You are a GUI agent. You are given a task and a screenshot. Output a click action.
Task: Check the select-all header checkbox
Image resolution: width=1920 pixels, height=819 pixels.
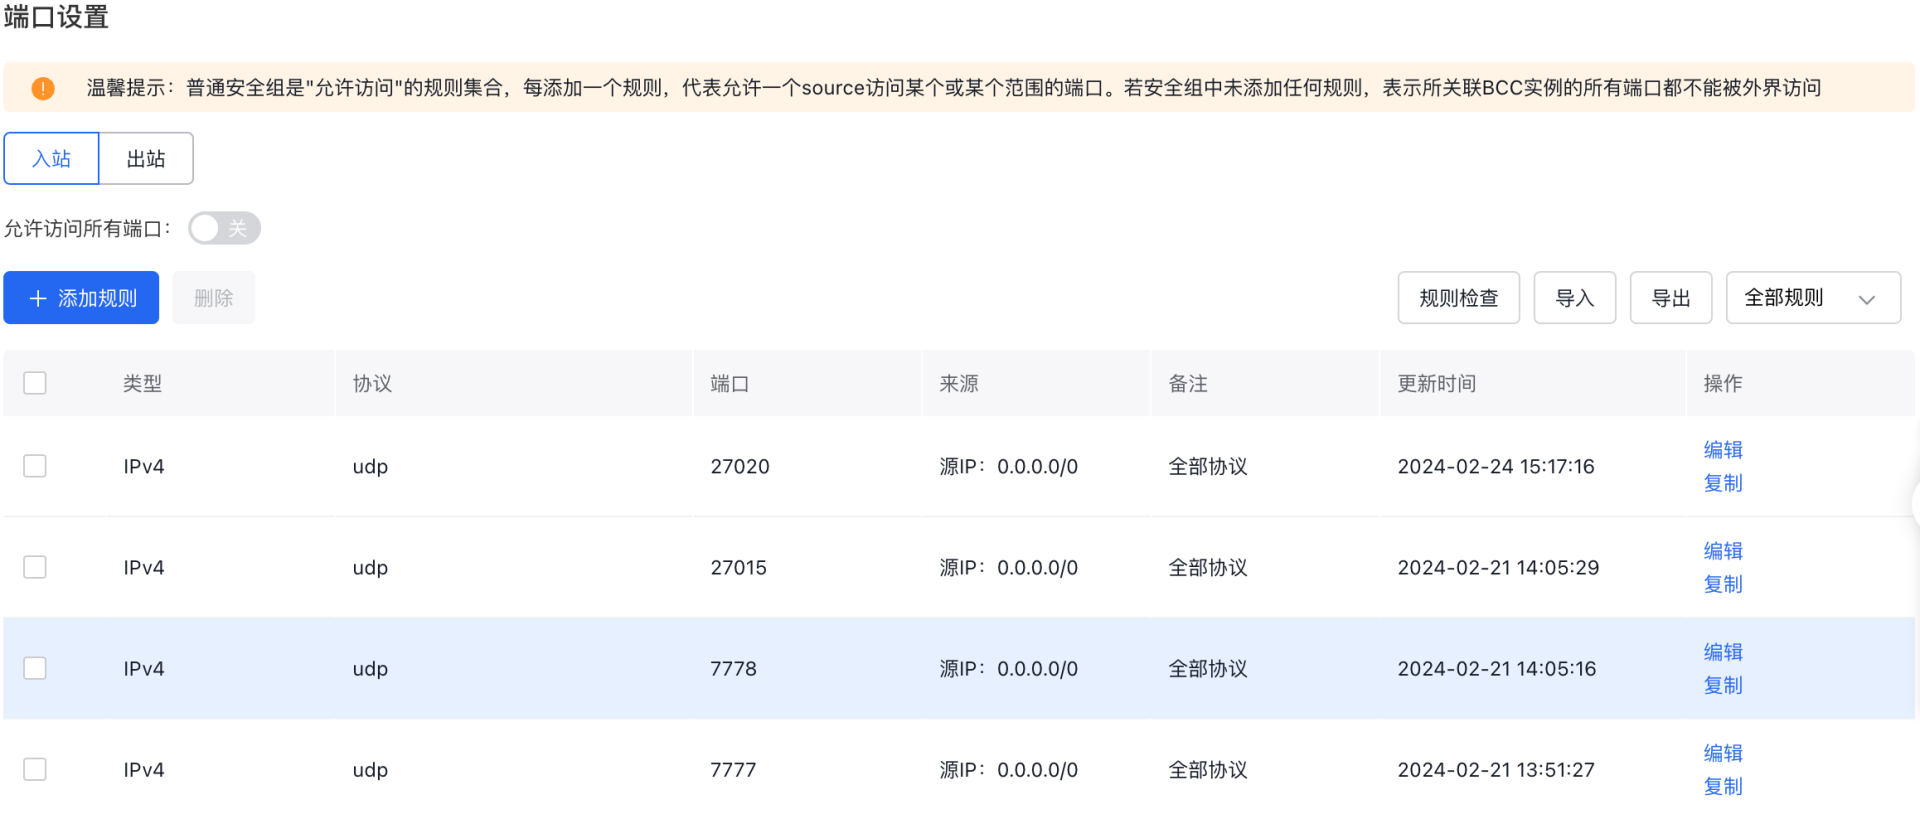[x=35, y=383]
